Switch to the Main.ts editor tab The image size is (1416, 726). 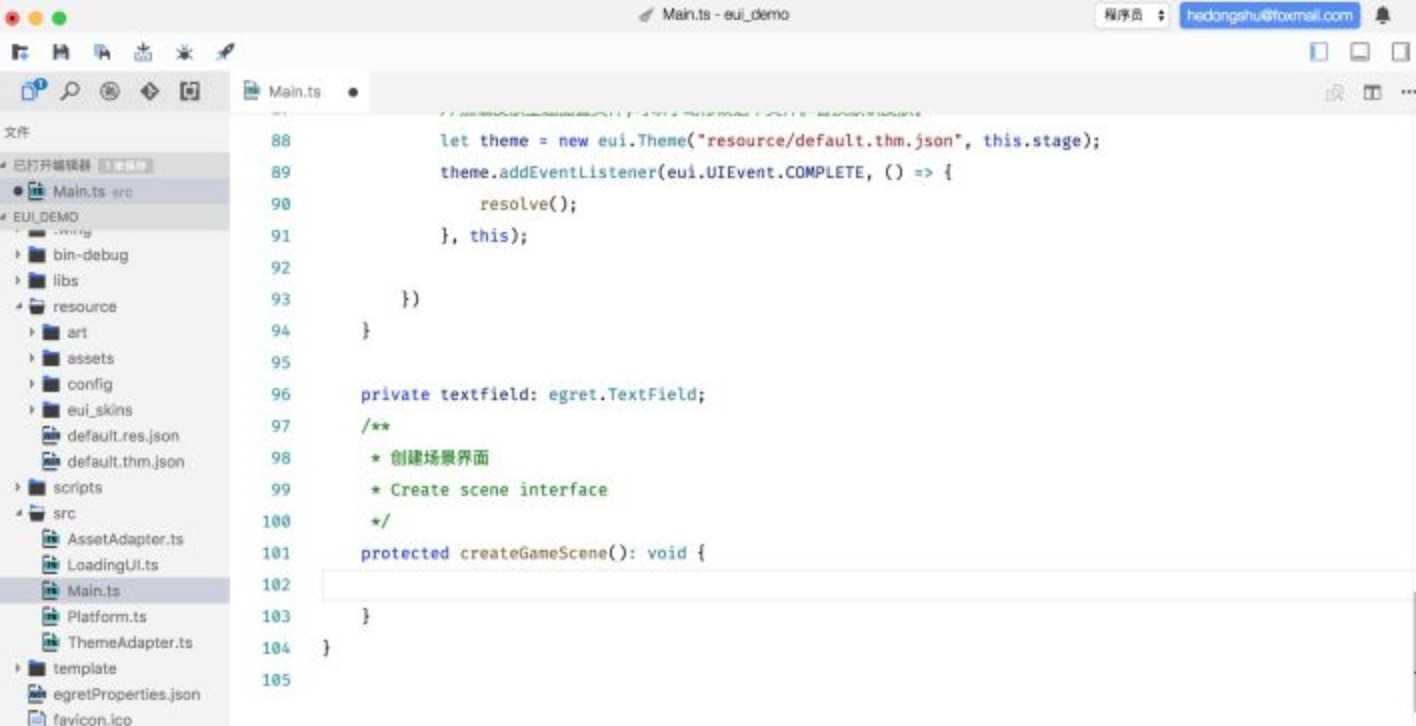click(x=300, y=92)
